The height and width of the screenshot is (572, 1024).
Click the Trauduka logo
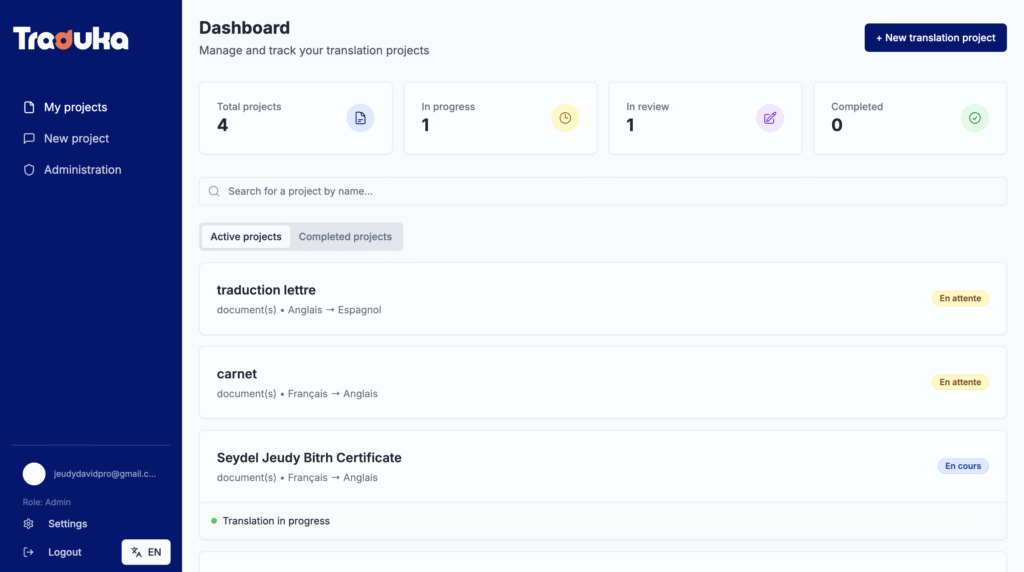pyautogui.click(x=71, y=39)
